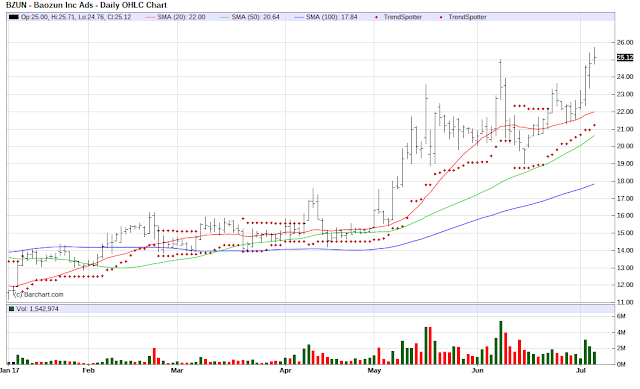Click the 4M volume axis label

621,333
